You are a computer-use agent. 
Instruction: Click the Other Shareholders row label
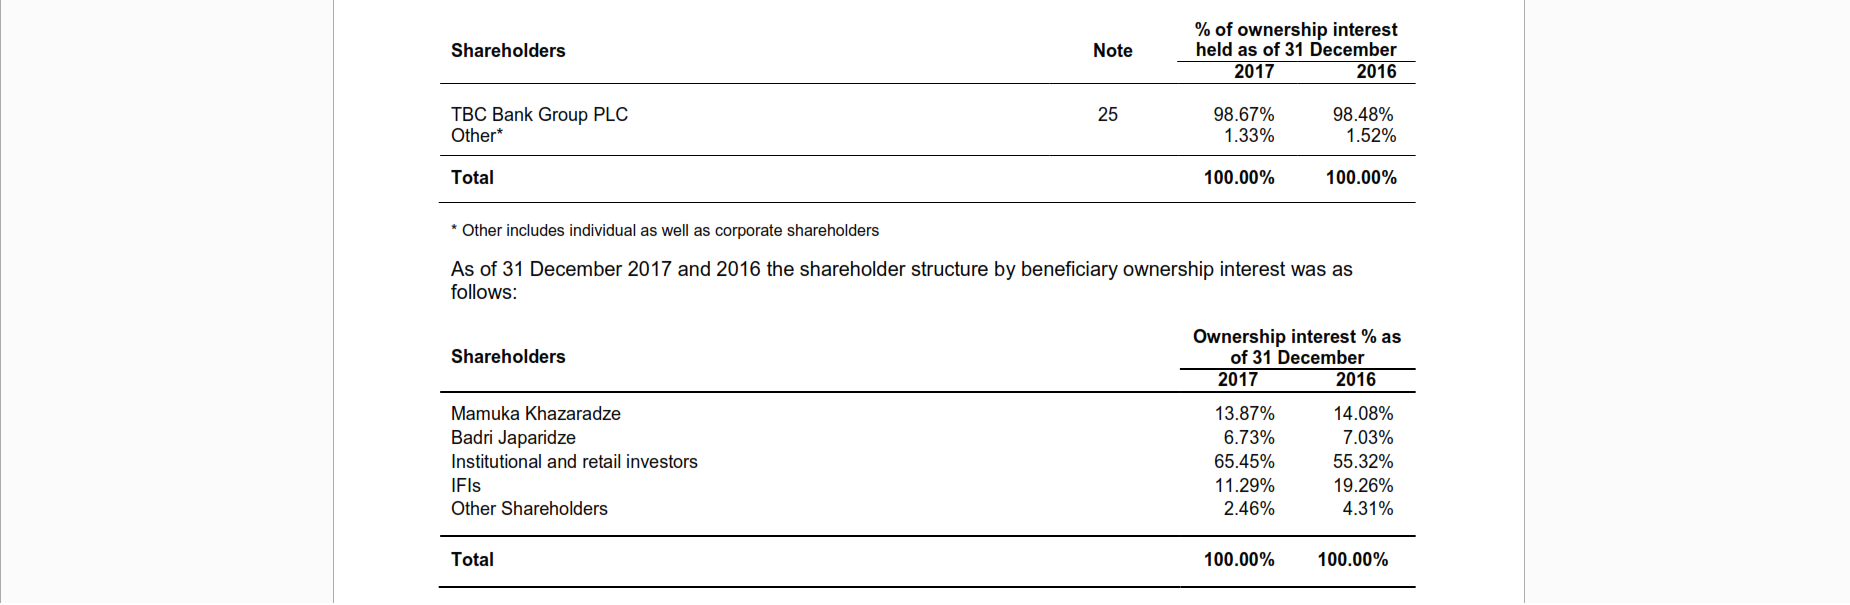coord(529,509)
